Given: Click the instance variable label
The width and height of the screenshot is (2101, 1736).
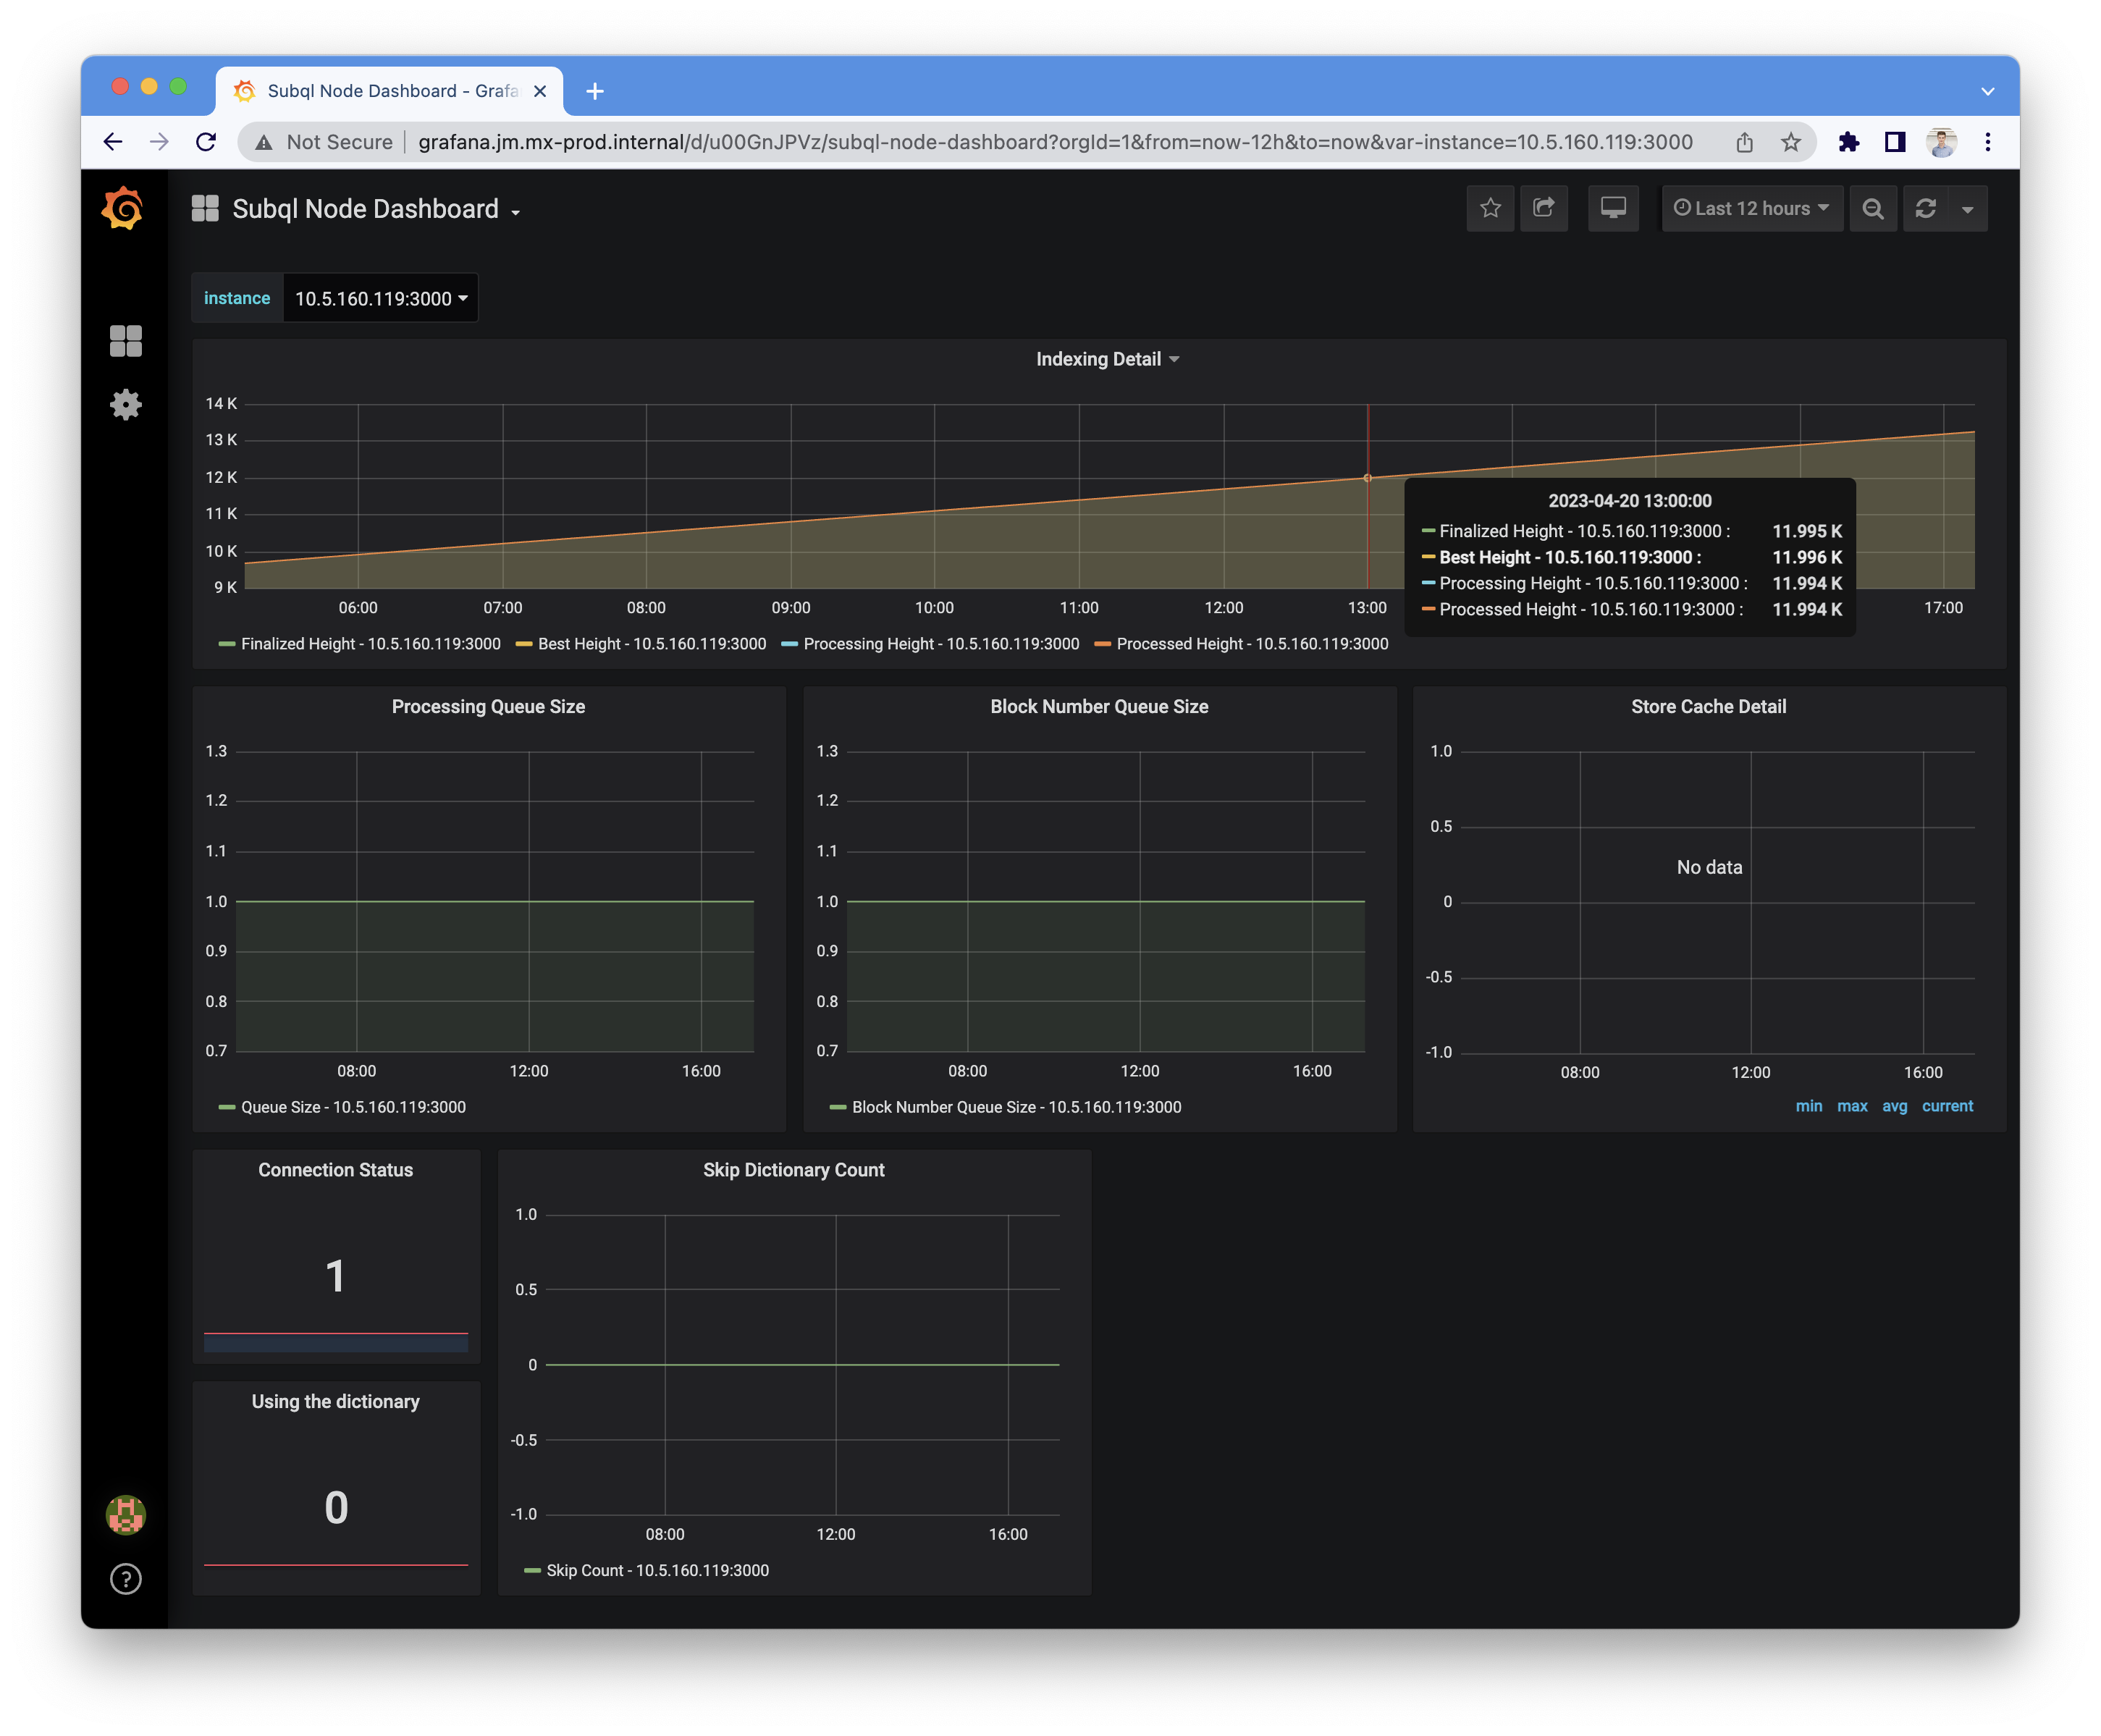Looking at the screenshot, I should (x=237, y=298).
